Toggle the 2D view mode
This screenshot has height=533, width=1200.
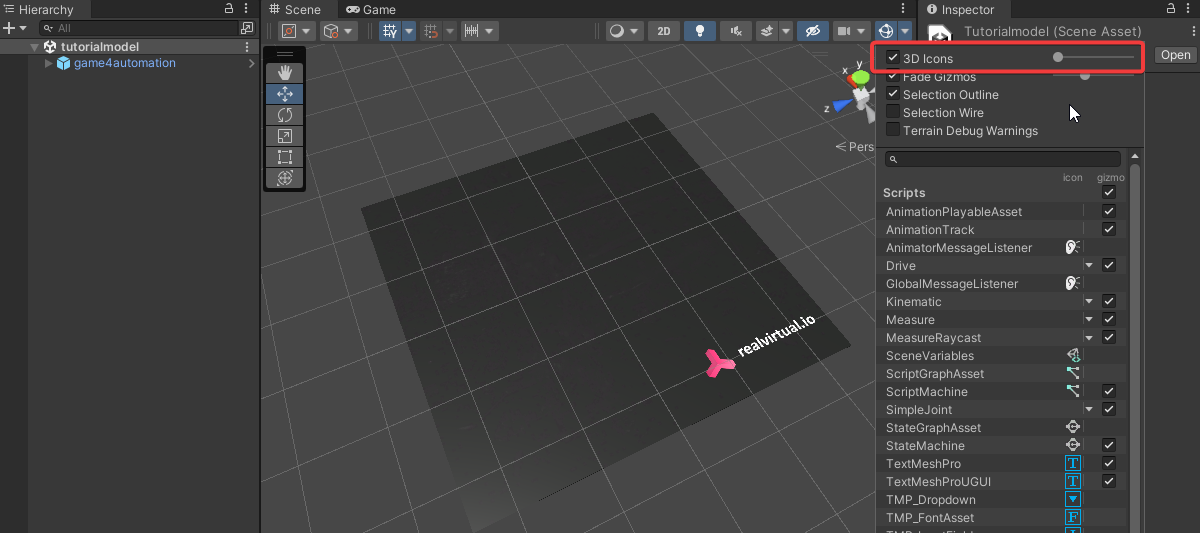664,31
